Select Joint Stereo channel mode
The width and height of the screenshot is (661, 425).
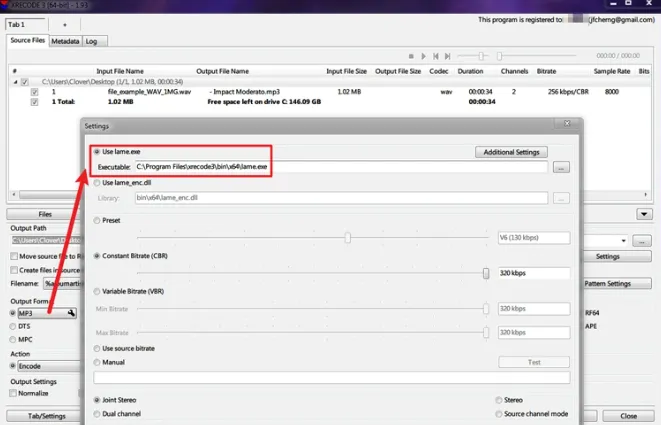97,400
